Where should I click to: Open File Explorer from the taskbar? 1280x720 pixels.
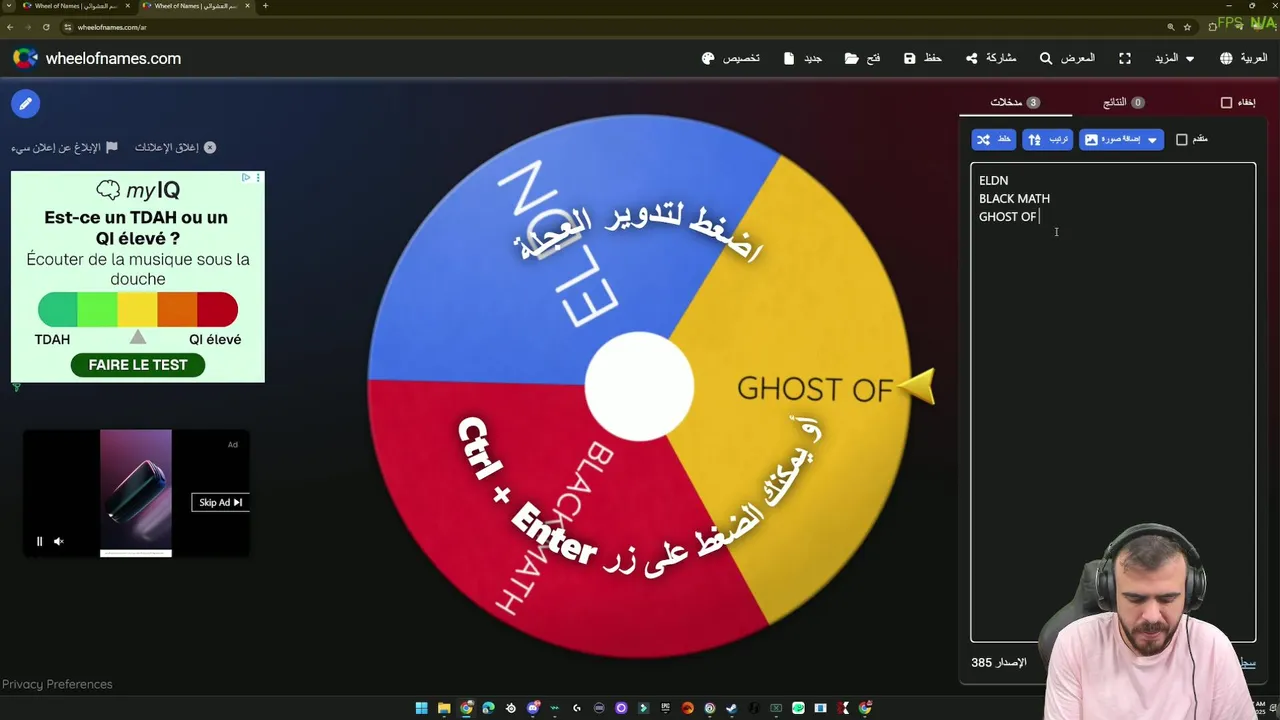pos(444,708)
